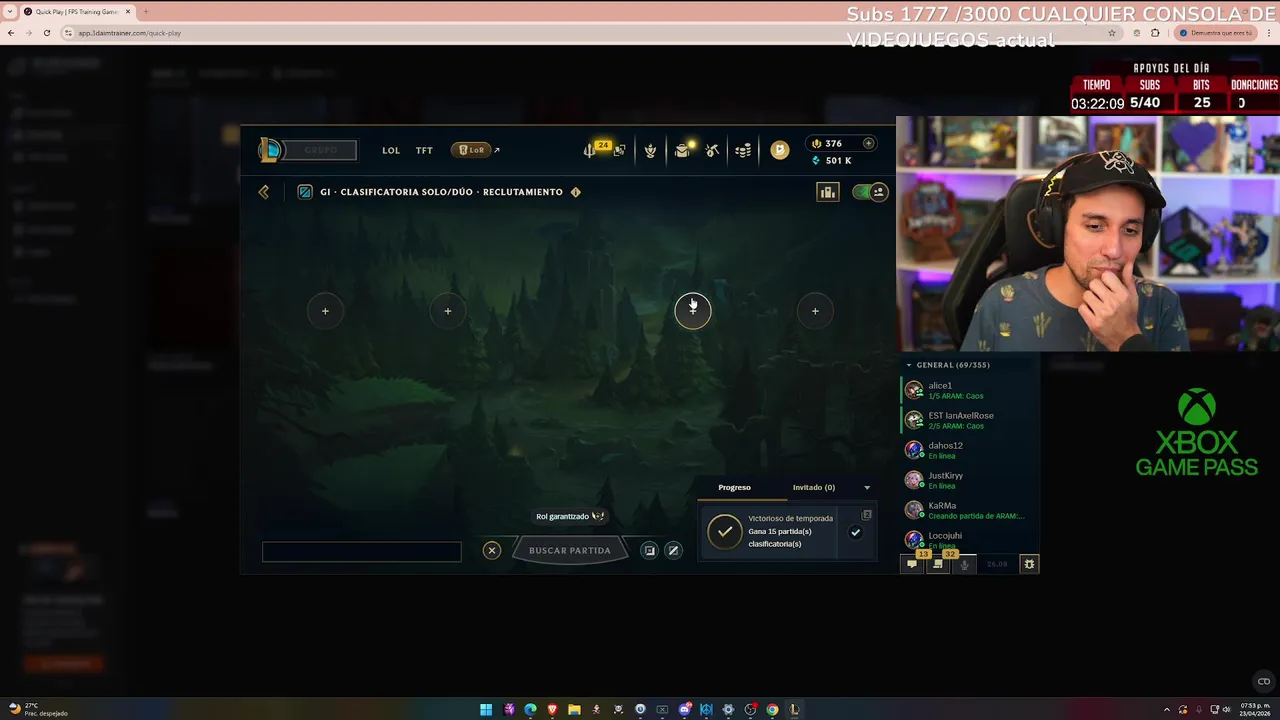This screenshot has width=1280, height=720.
Task: Bookmark this page with the star
Action: click(x=1111, y=33)
